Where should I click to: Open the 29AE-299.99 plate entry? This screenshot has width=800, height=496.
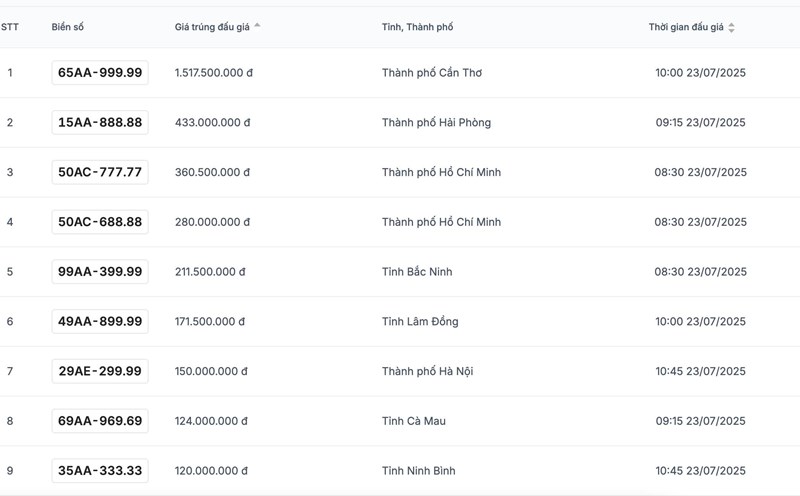coord(100,371)
